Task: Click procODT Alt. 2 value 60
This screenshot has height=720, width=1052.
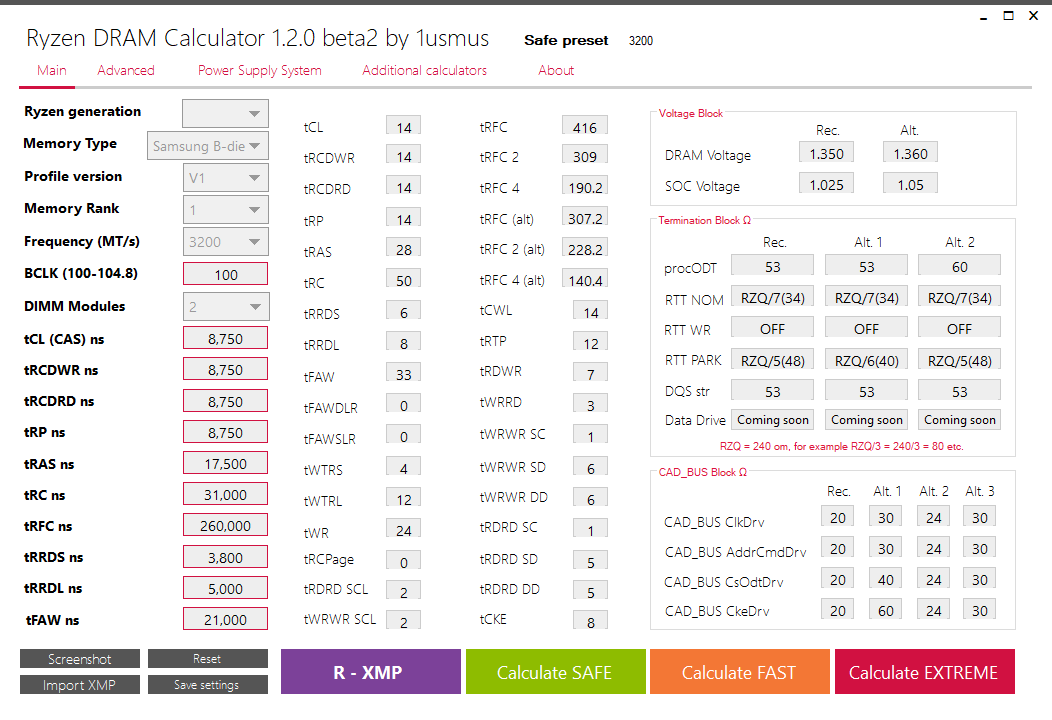Action: click(x=959, y=266)
